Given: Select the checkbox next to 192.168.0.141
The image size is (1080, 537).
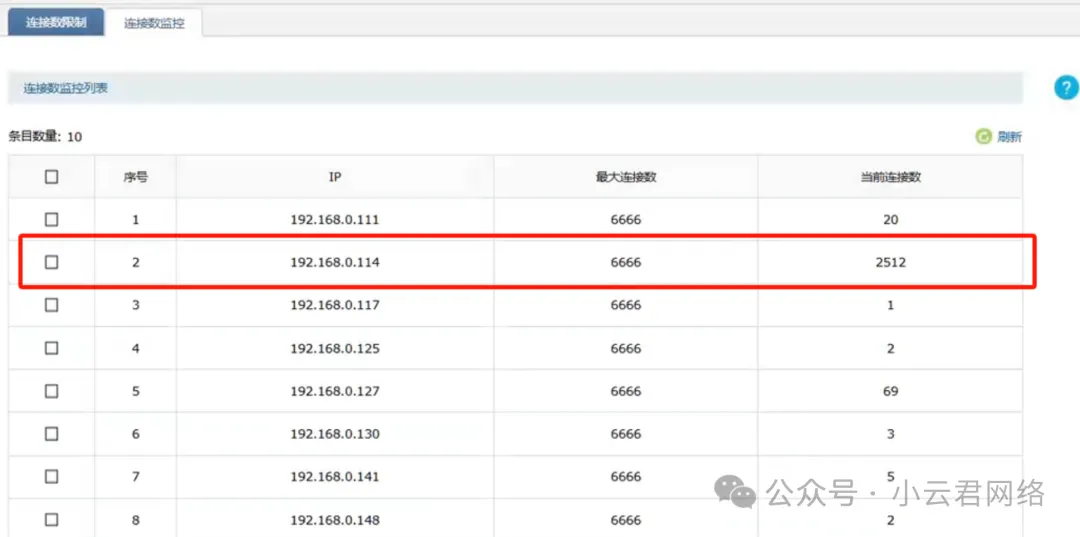Looking at the screenshot, I should pos(52,477).
